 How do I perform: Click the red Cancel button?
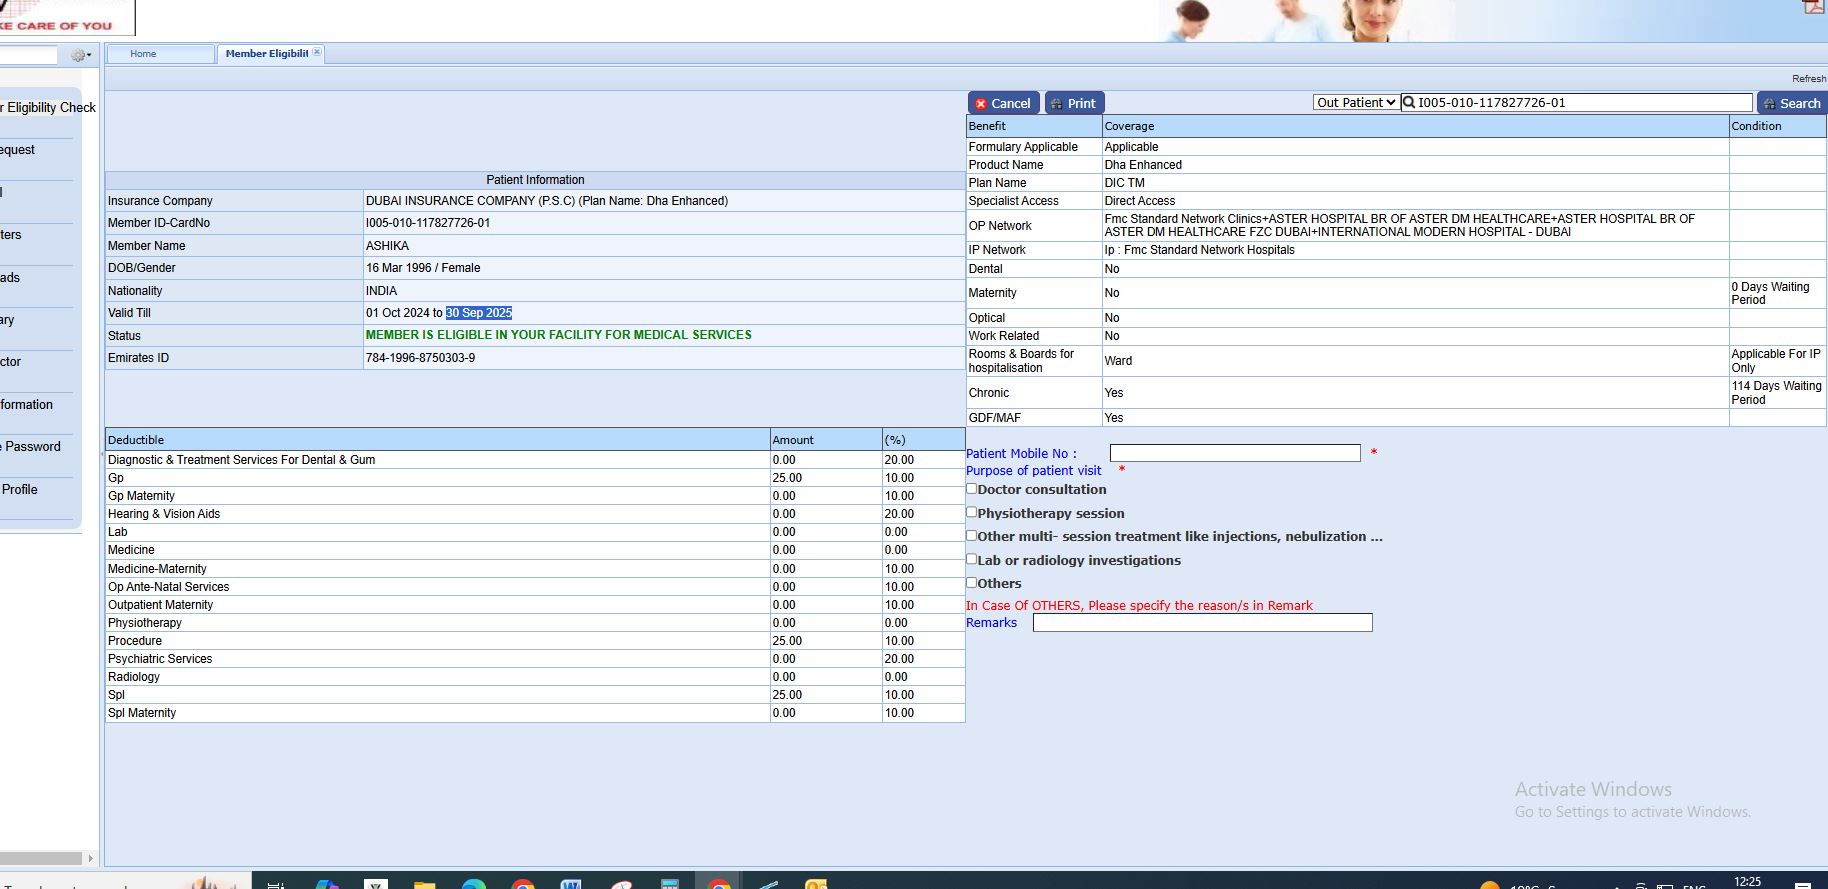click(x=1003, y=103)
